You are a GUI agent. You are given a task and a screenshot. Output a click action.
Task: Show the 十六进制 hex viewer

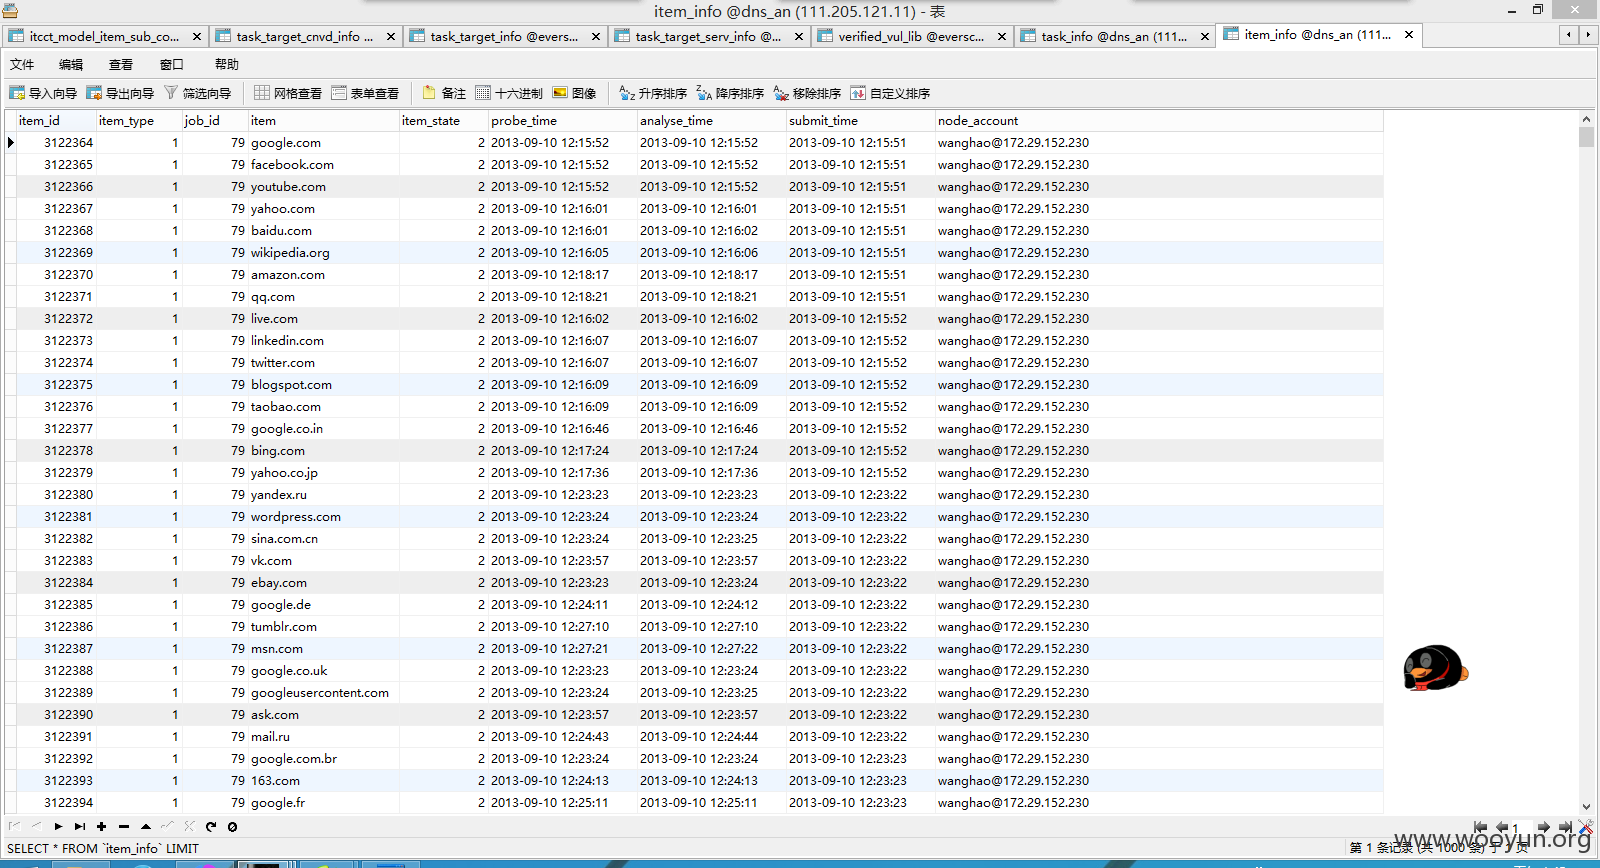click(x=509, y=93)
